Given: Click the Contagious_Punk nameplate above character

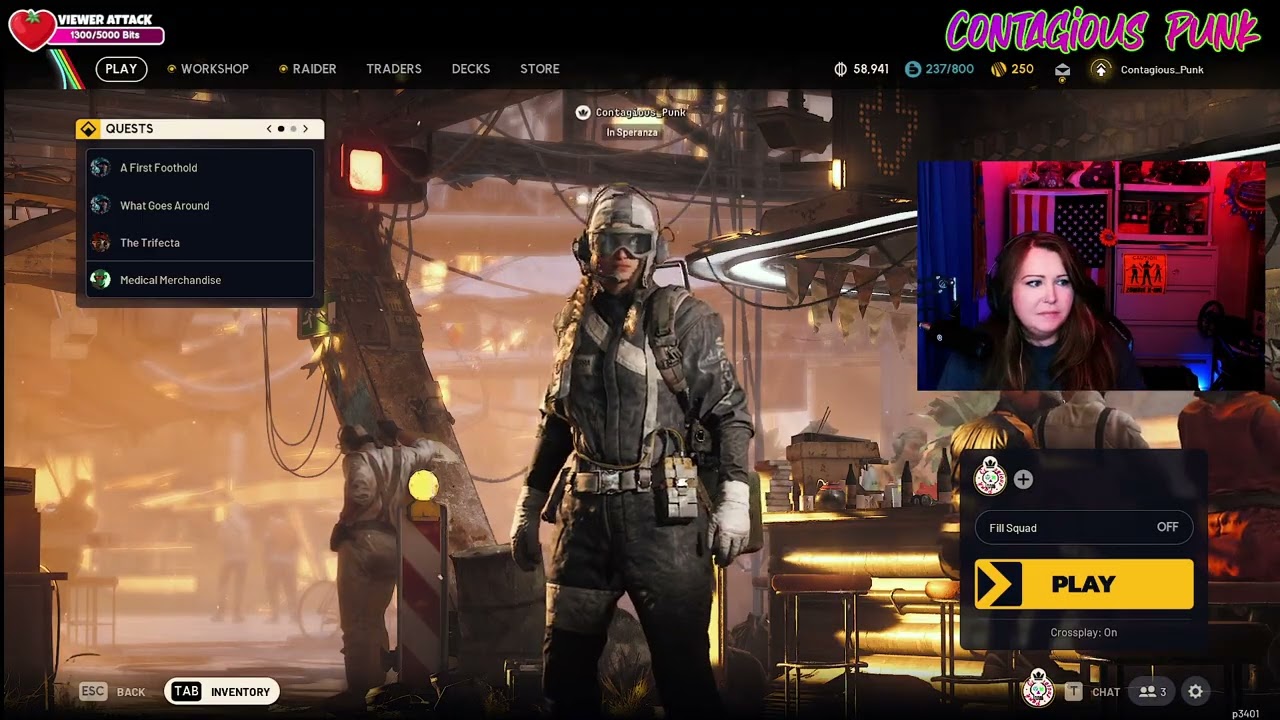Looking at the screenshot, I should pyautogui.click(x=641, y=113).
